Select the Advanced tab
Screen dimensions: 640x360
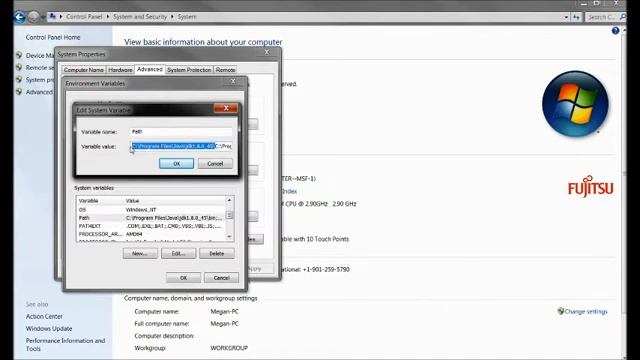click(149, 69)
